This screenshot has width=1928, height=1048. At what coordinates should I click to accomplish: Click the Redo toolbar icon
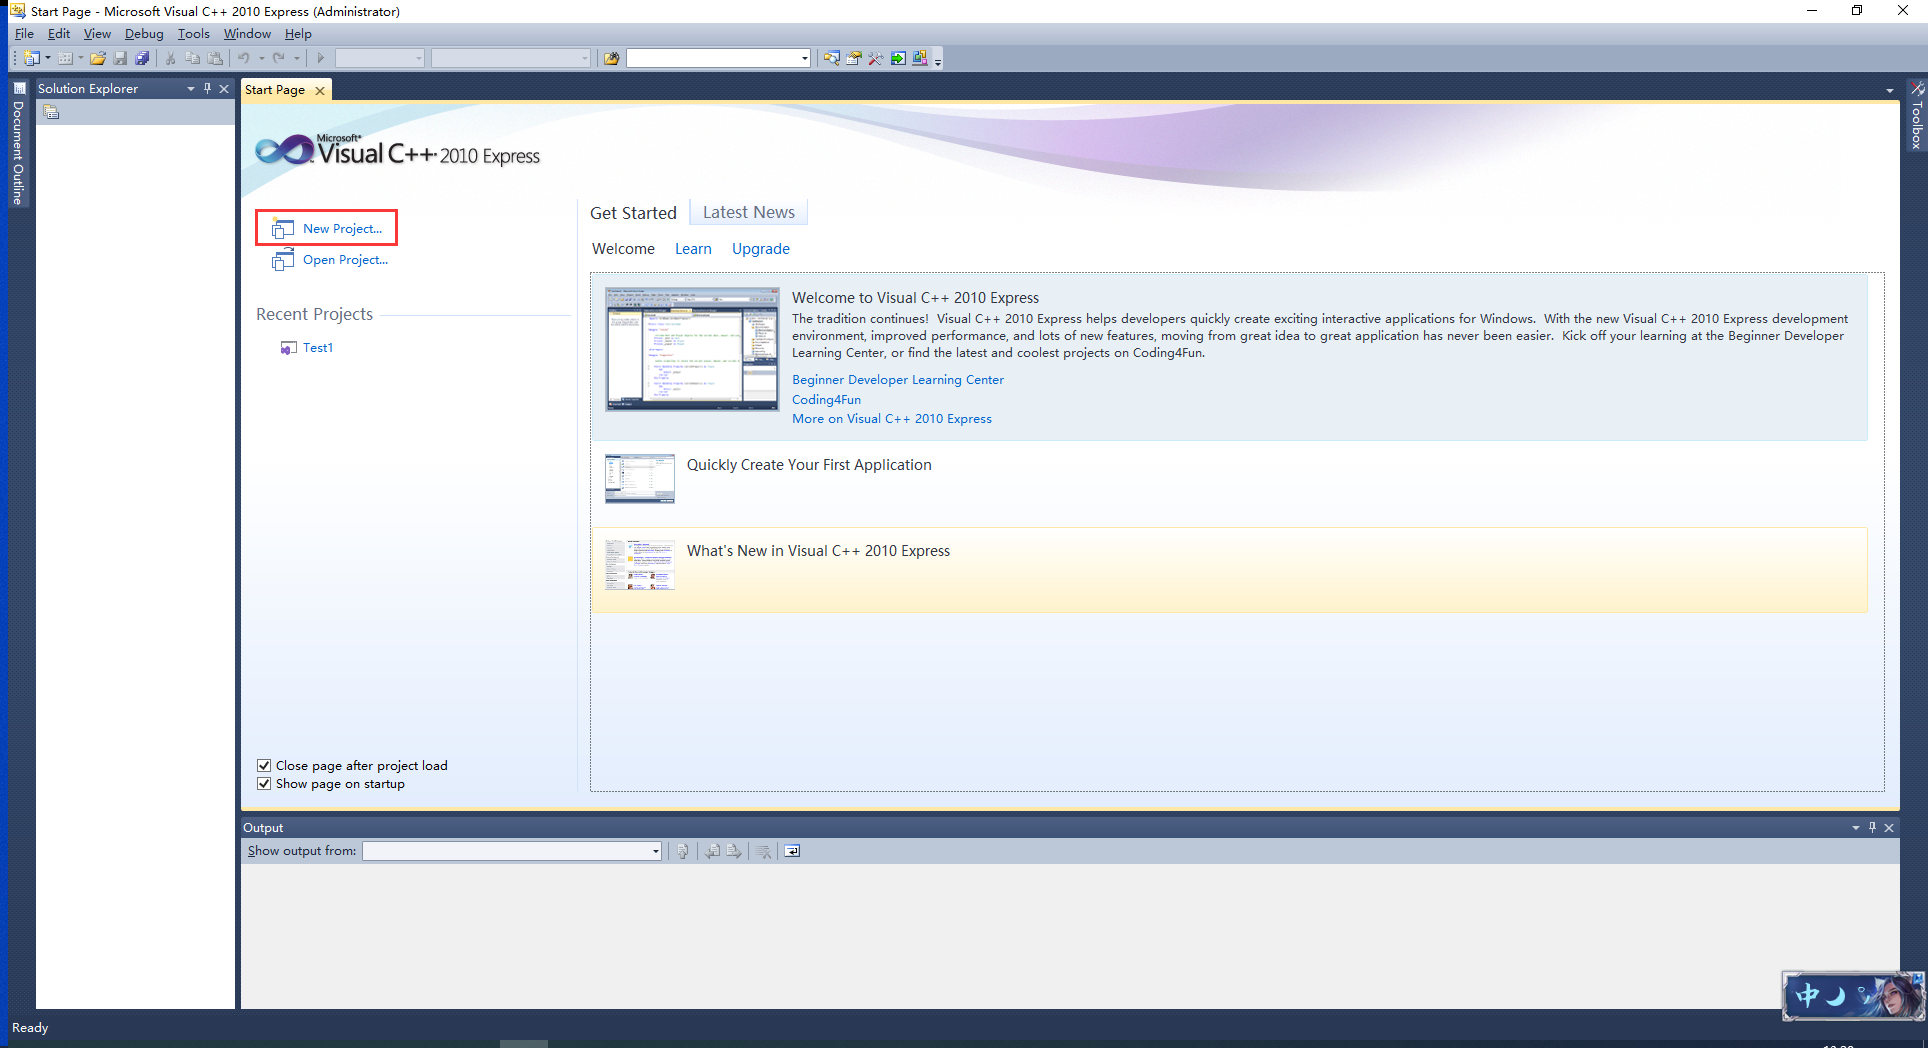pyautogui.click(x=279, y=58)
